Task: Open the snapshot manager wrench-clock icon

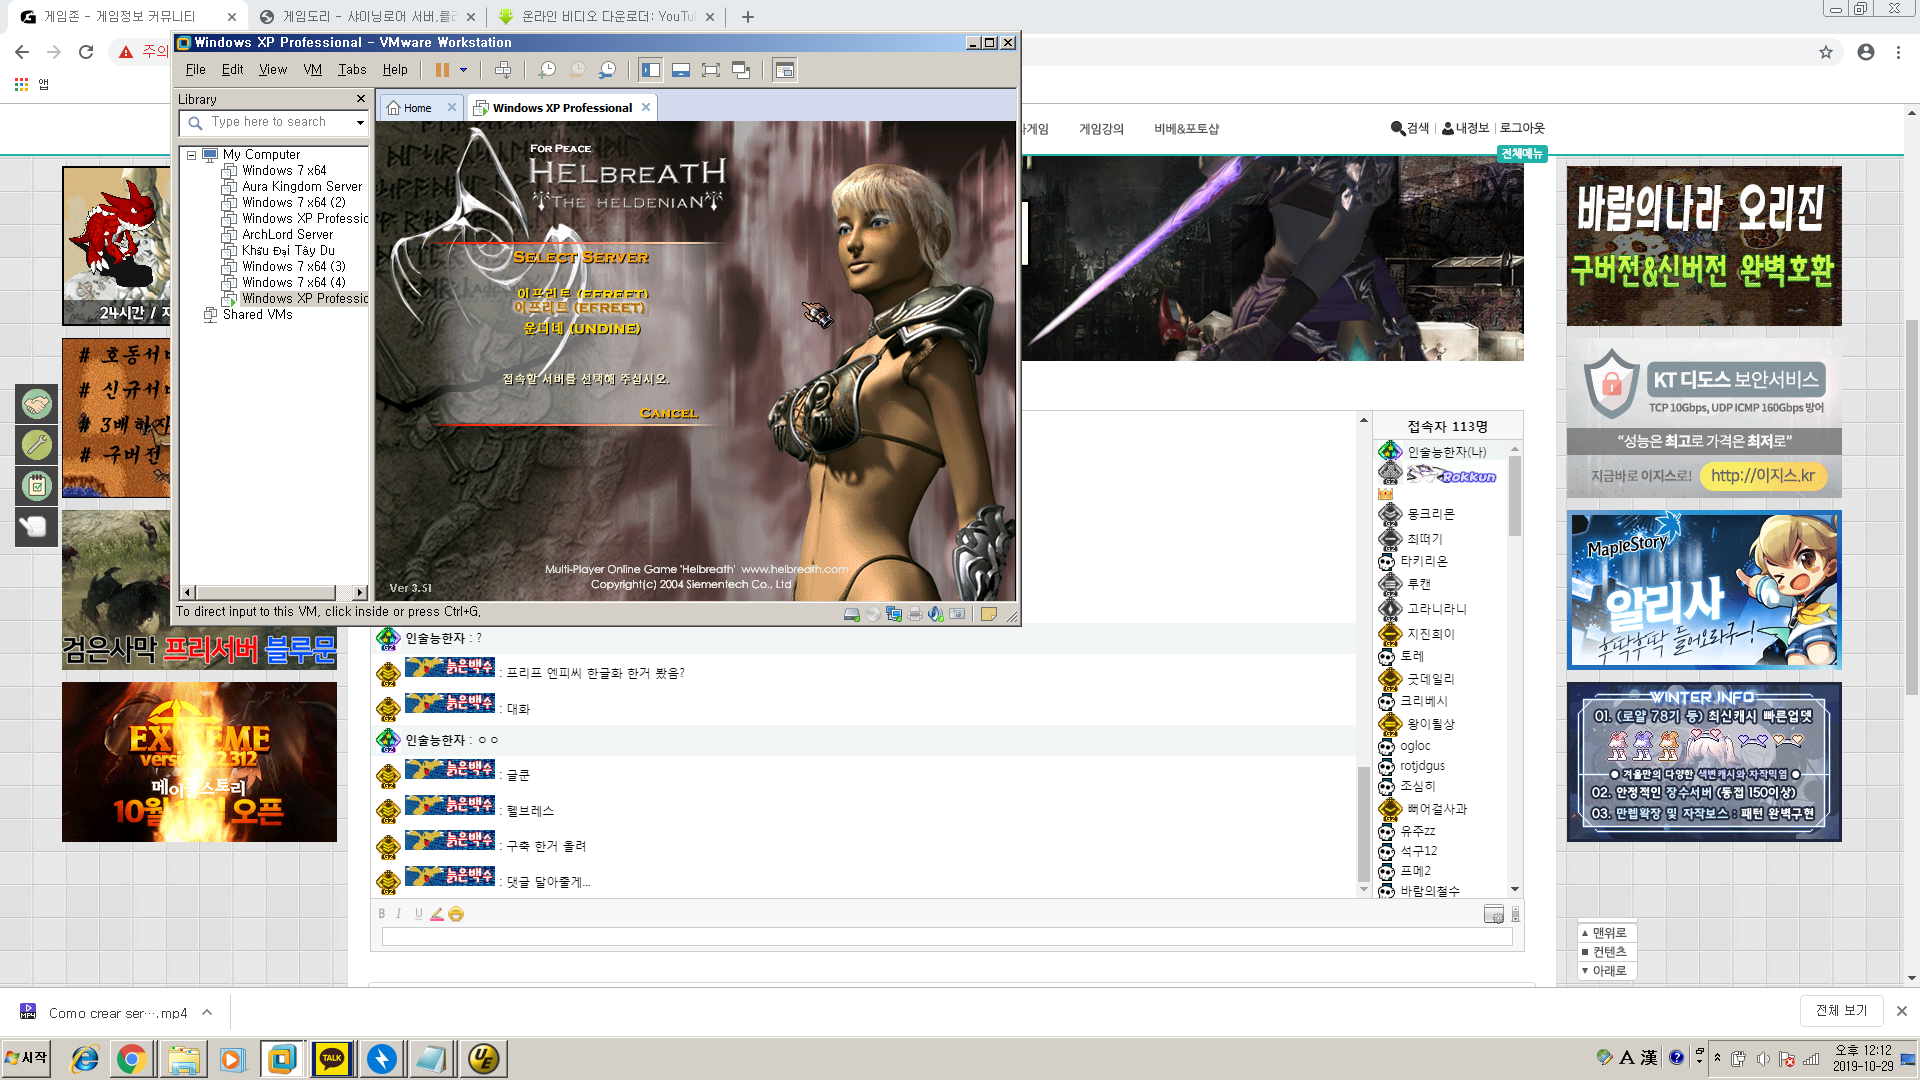Action: click(607, 70)
